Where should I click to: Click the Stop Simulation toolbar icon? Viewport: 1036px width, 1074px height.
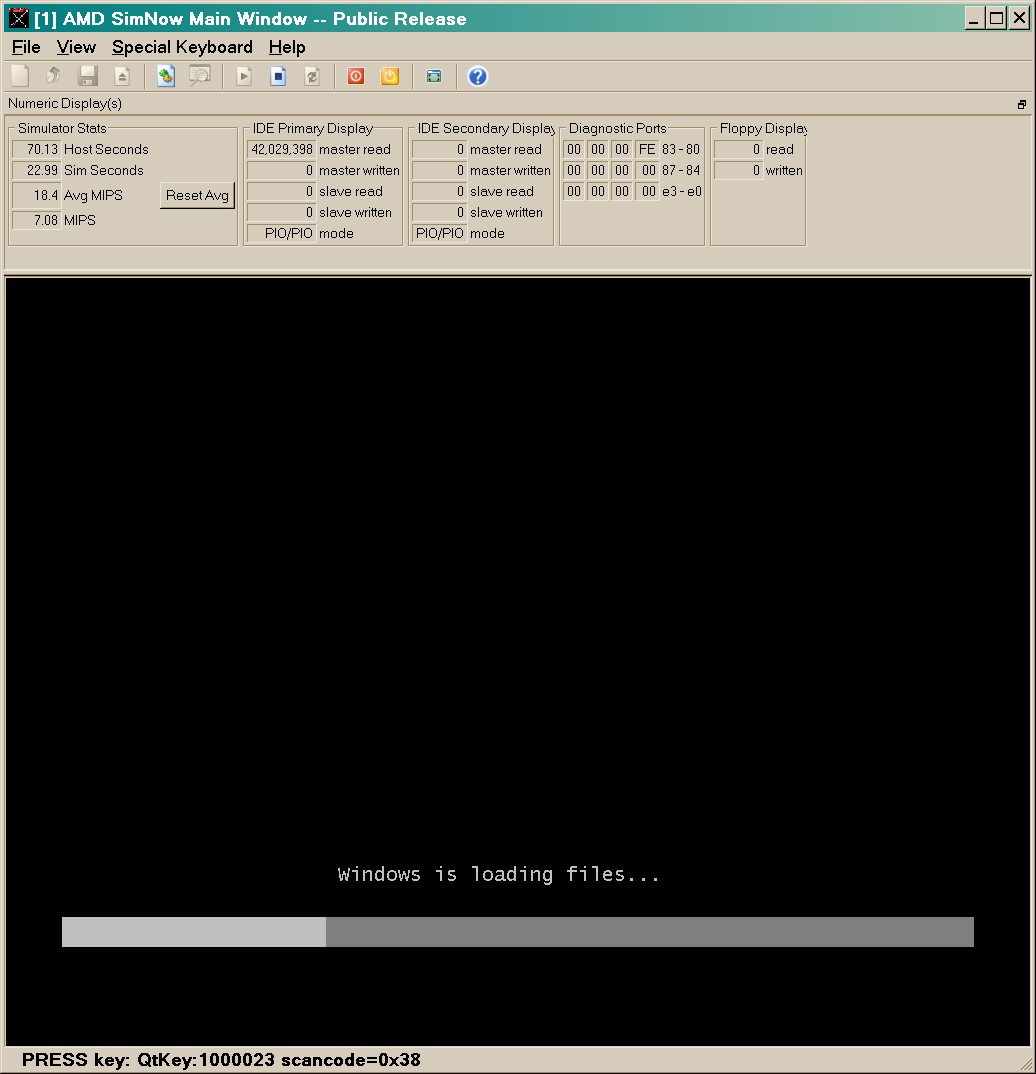click(x=278, y=76)
